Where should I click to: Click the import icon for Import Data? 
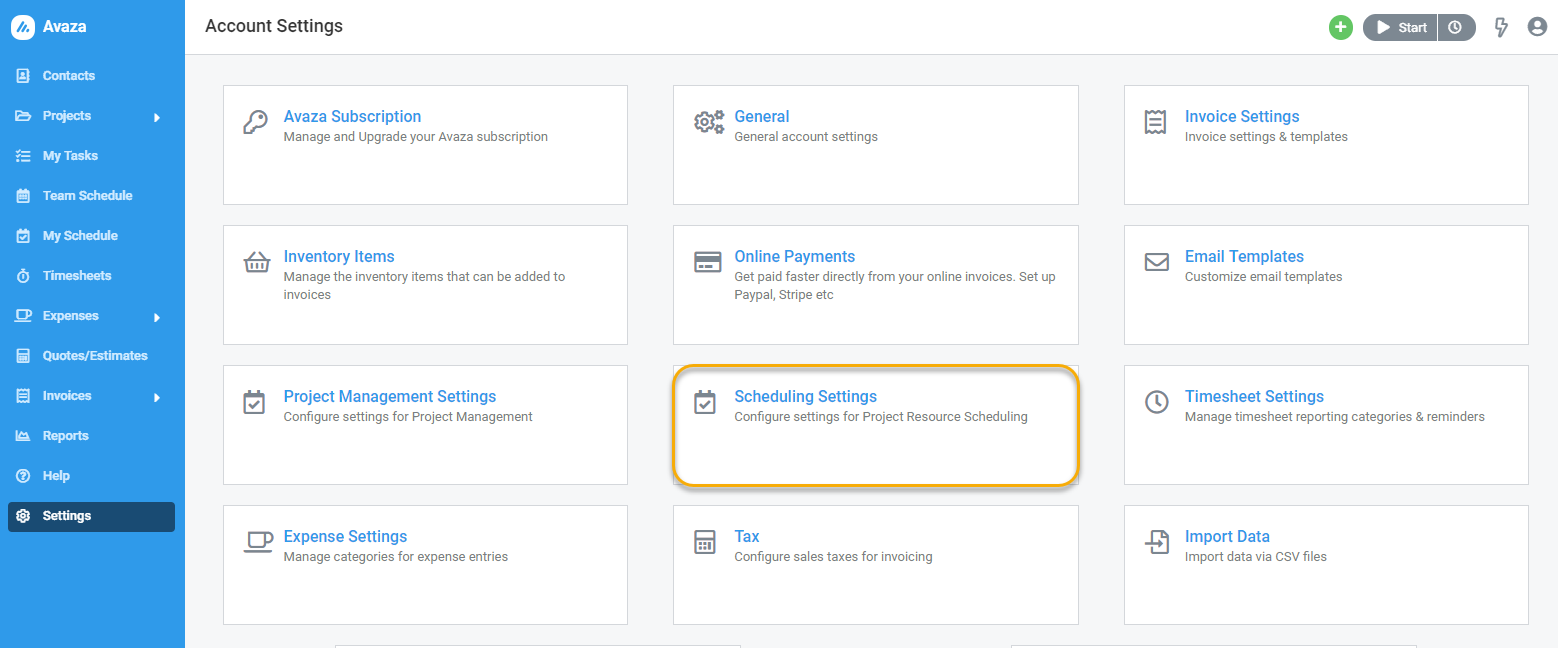coord(1157,542)
